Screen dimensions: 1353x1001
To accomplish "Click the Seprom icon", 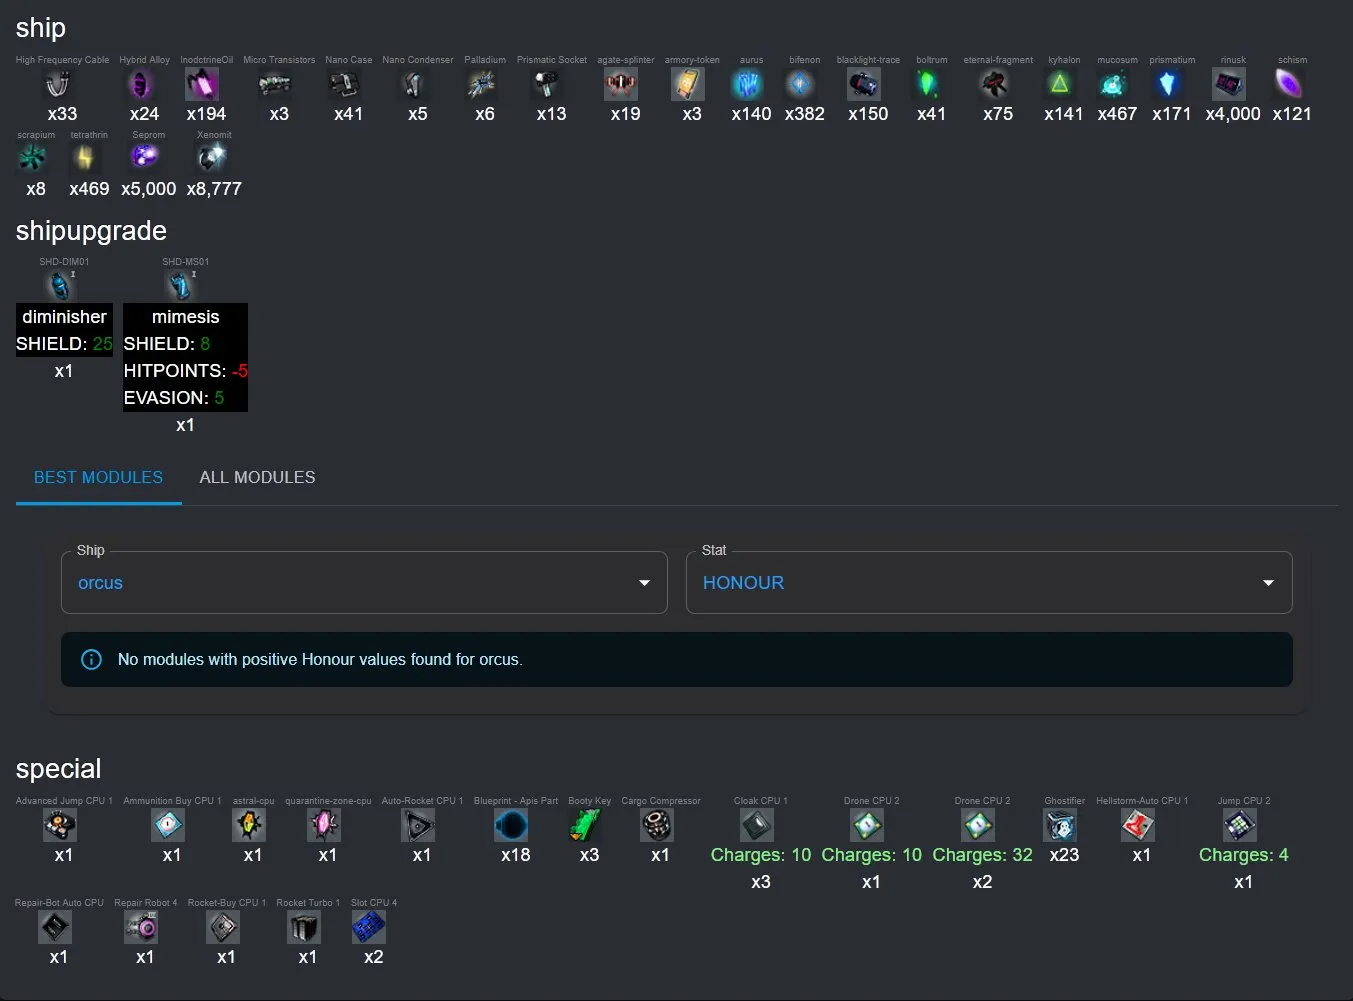I will (146, 158).
